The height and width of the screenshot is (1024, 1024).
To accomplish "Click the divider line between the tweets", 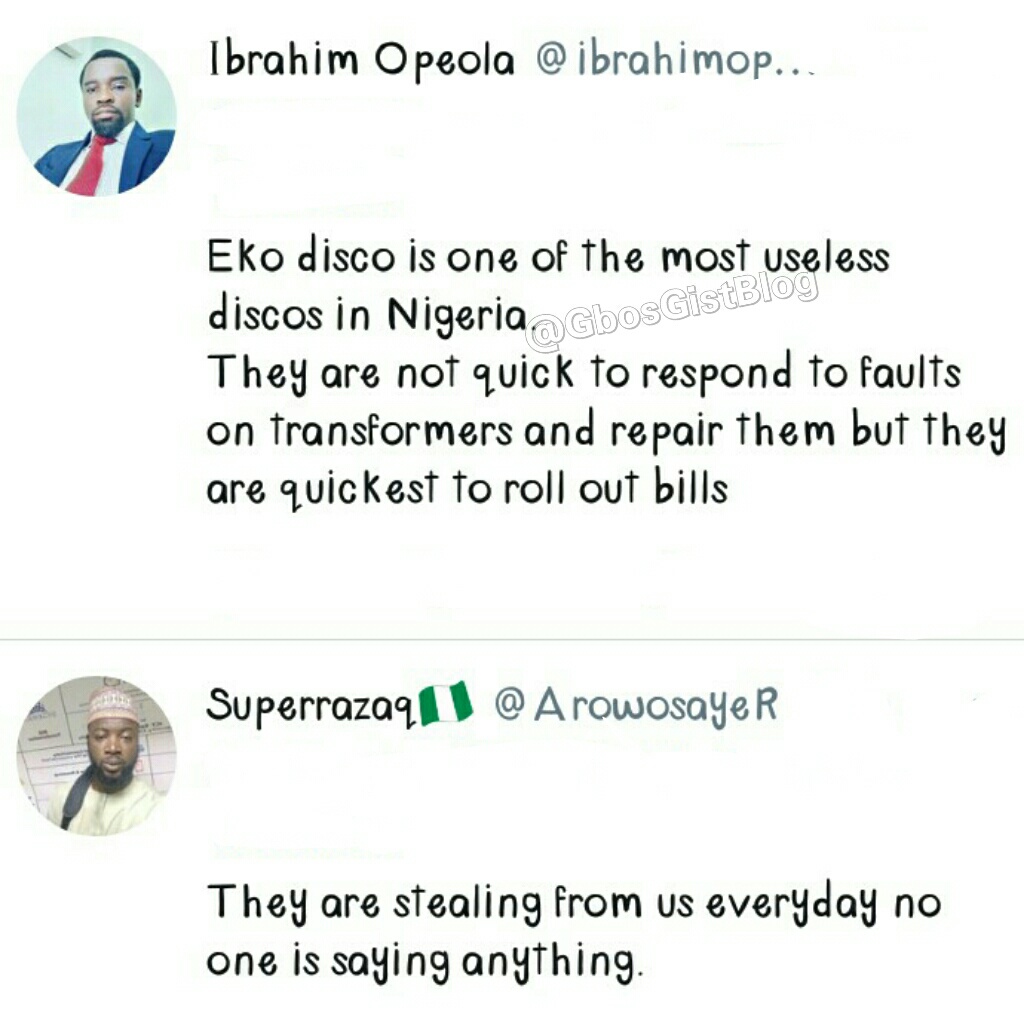I will (x=512, y=639).
